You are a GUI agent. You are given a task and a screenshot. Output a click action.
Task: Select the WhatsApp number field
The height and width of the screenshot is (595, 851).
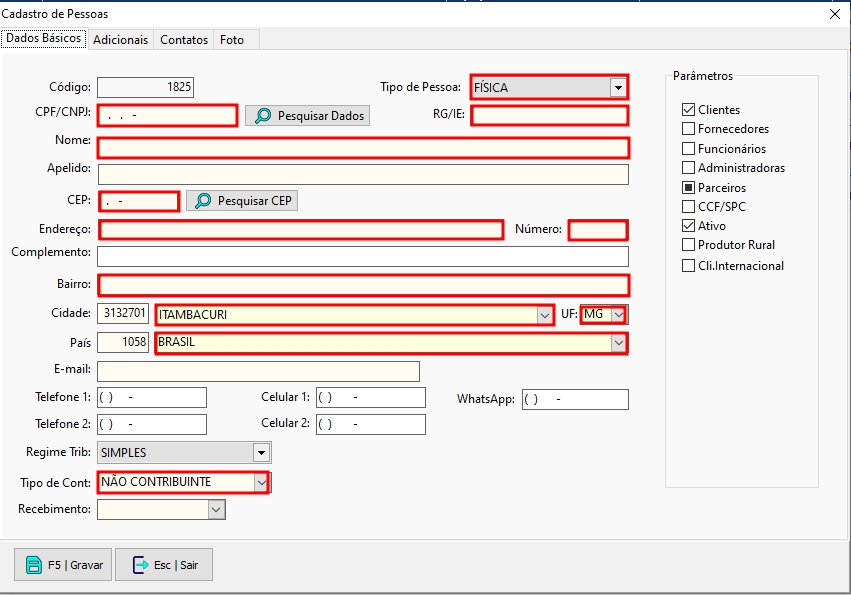[575, 400]
